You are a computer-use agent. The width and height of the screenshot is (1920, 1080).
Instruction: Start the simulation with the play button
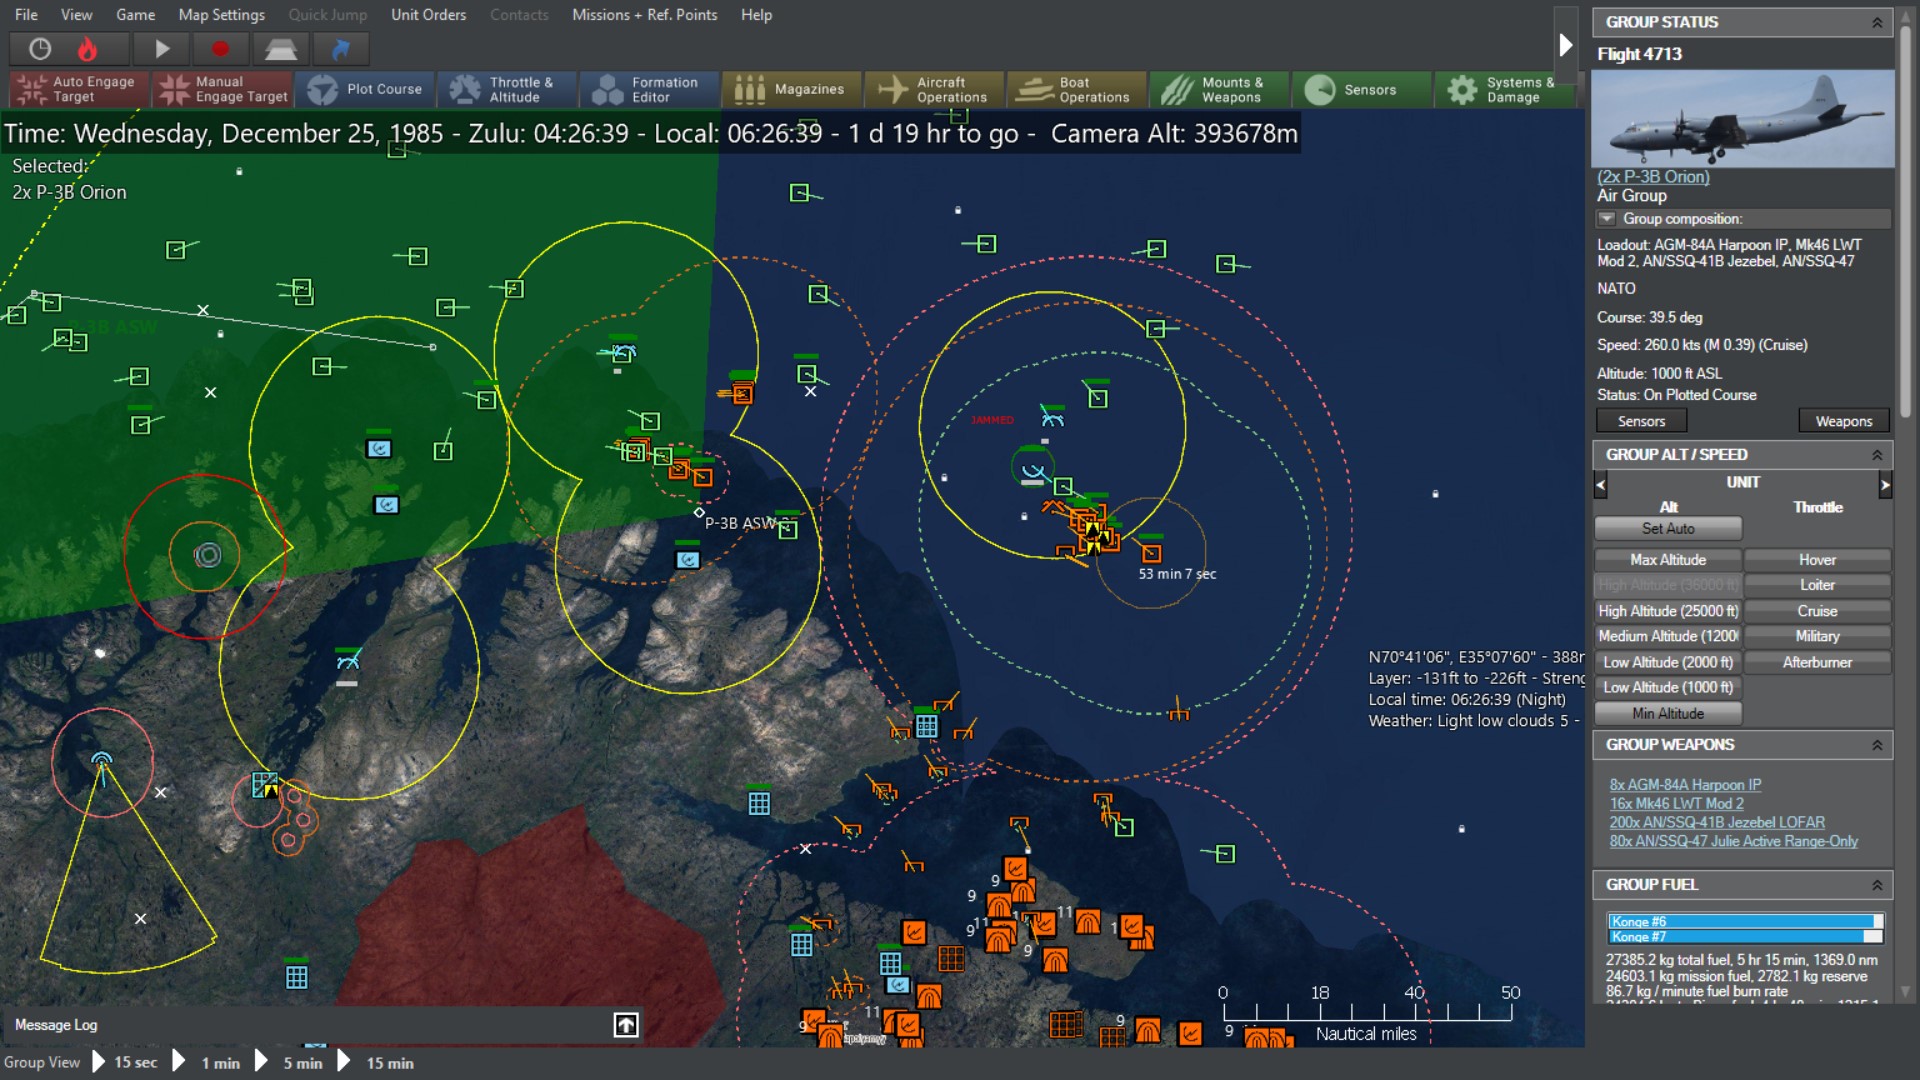(x=162, y=49)
